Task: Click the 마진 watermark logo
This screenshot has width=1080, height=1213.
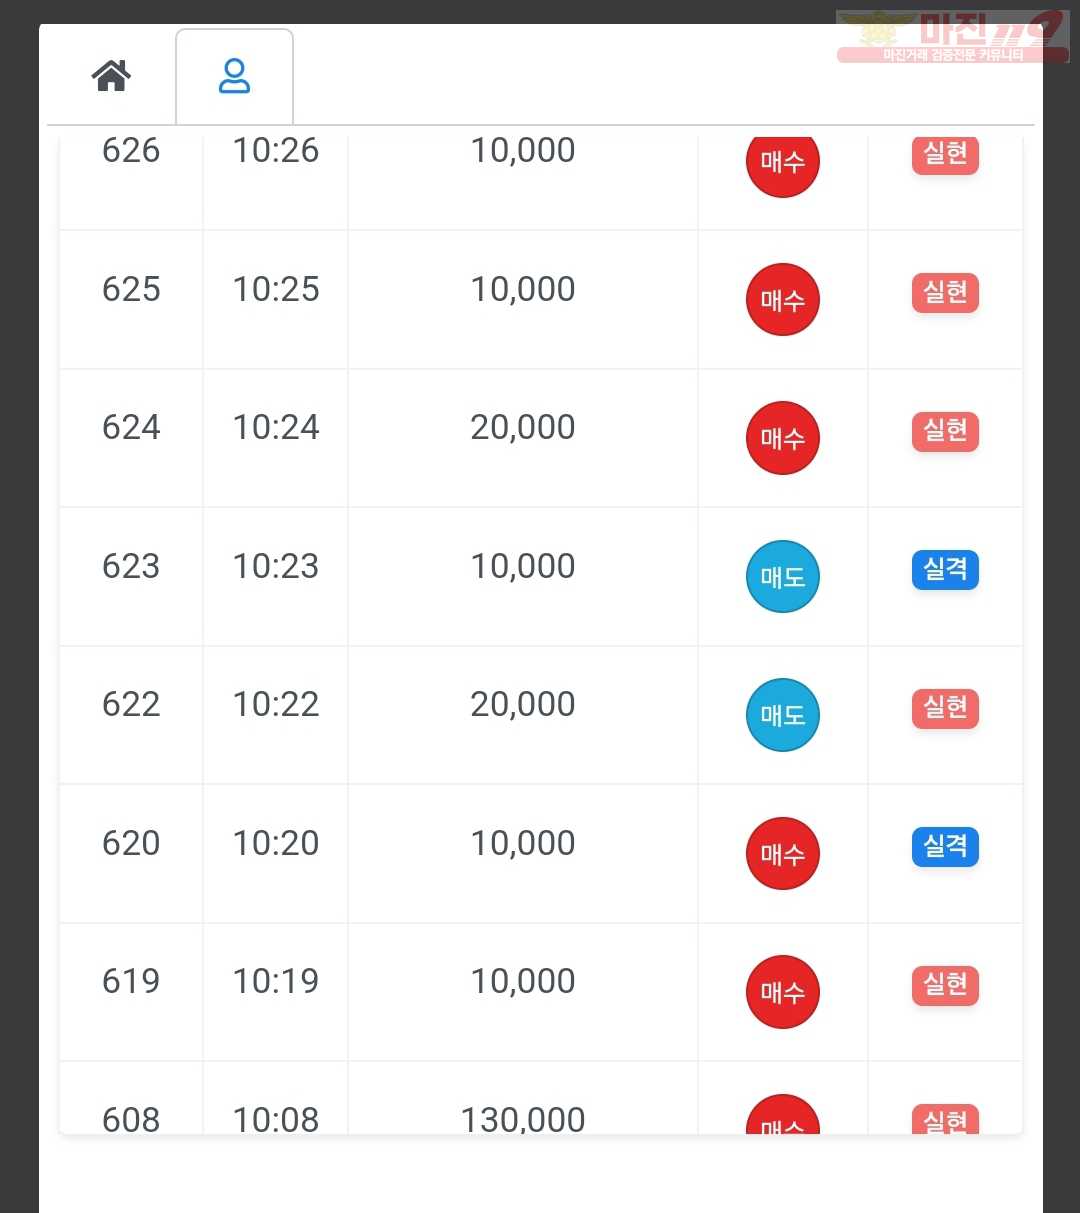Action: click(x=952, y=37)
